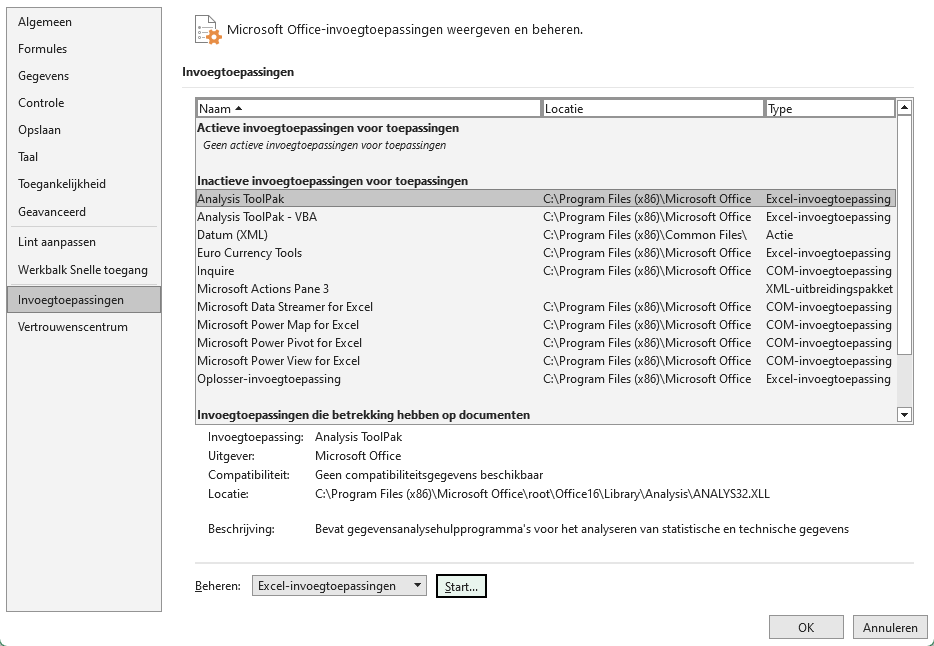Open the Geavanceerd options category

(x=83, y=211)
